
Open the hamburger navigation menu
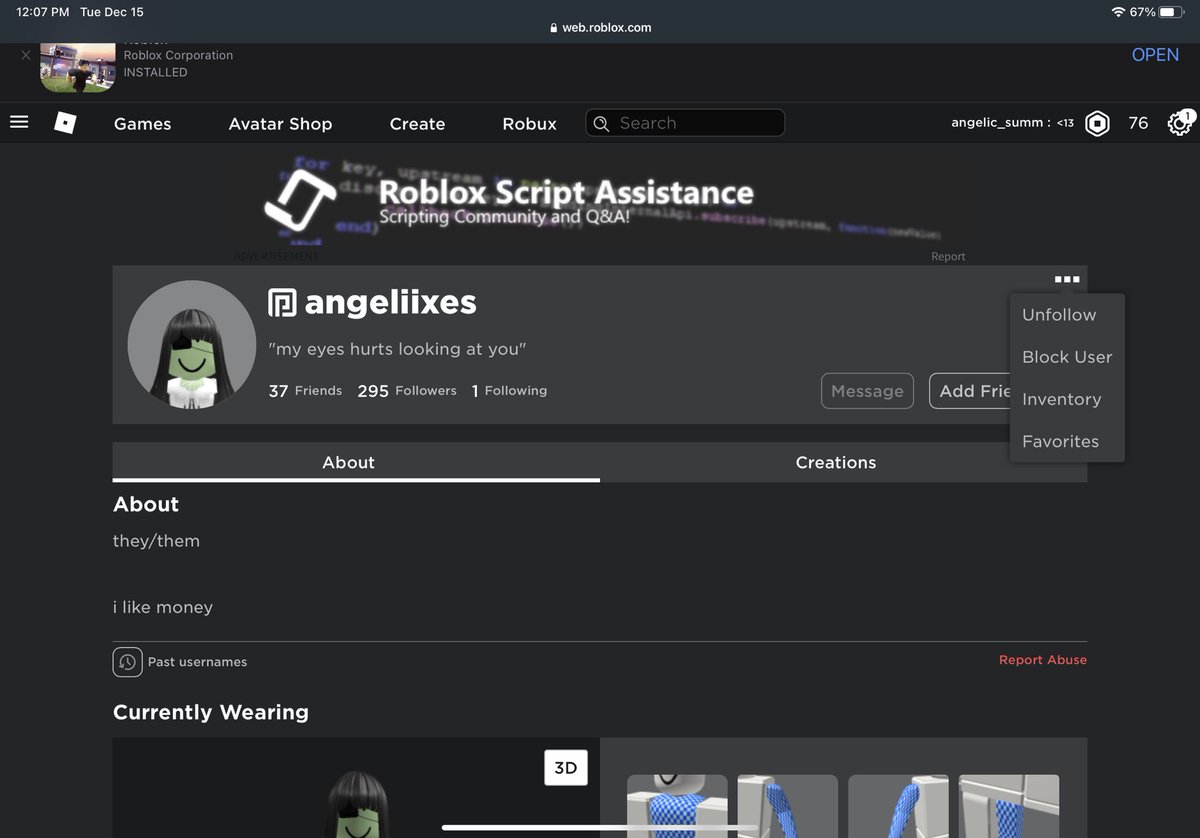click(19, 122)
